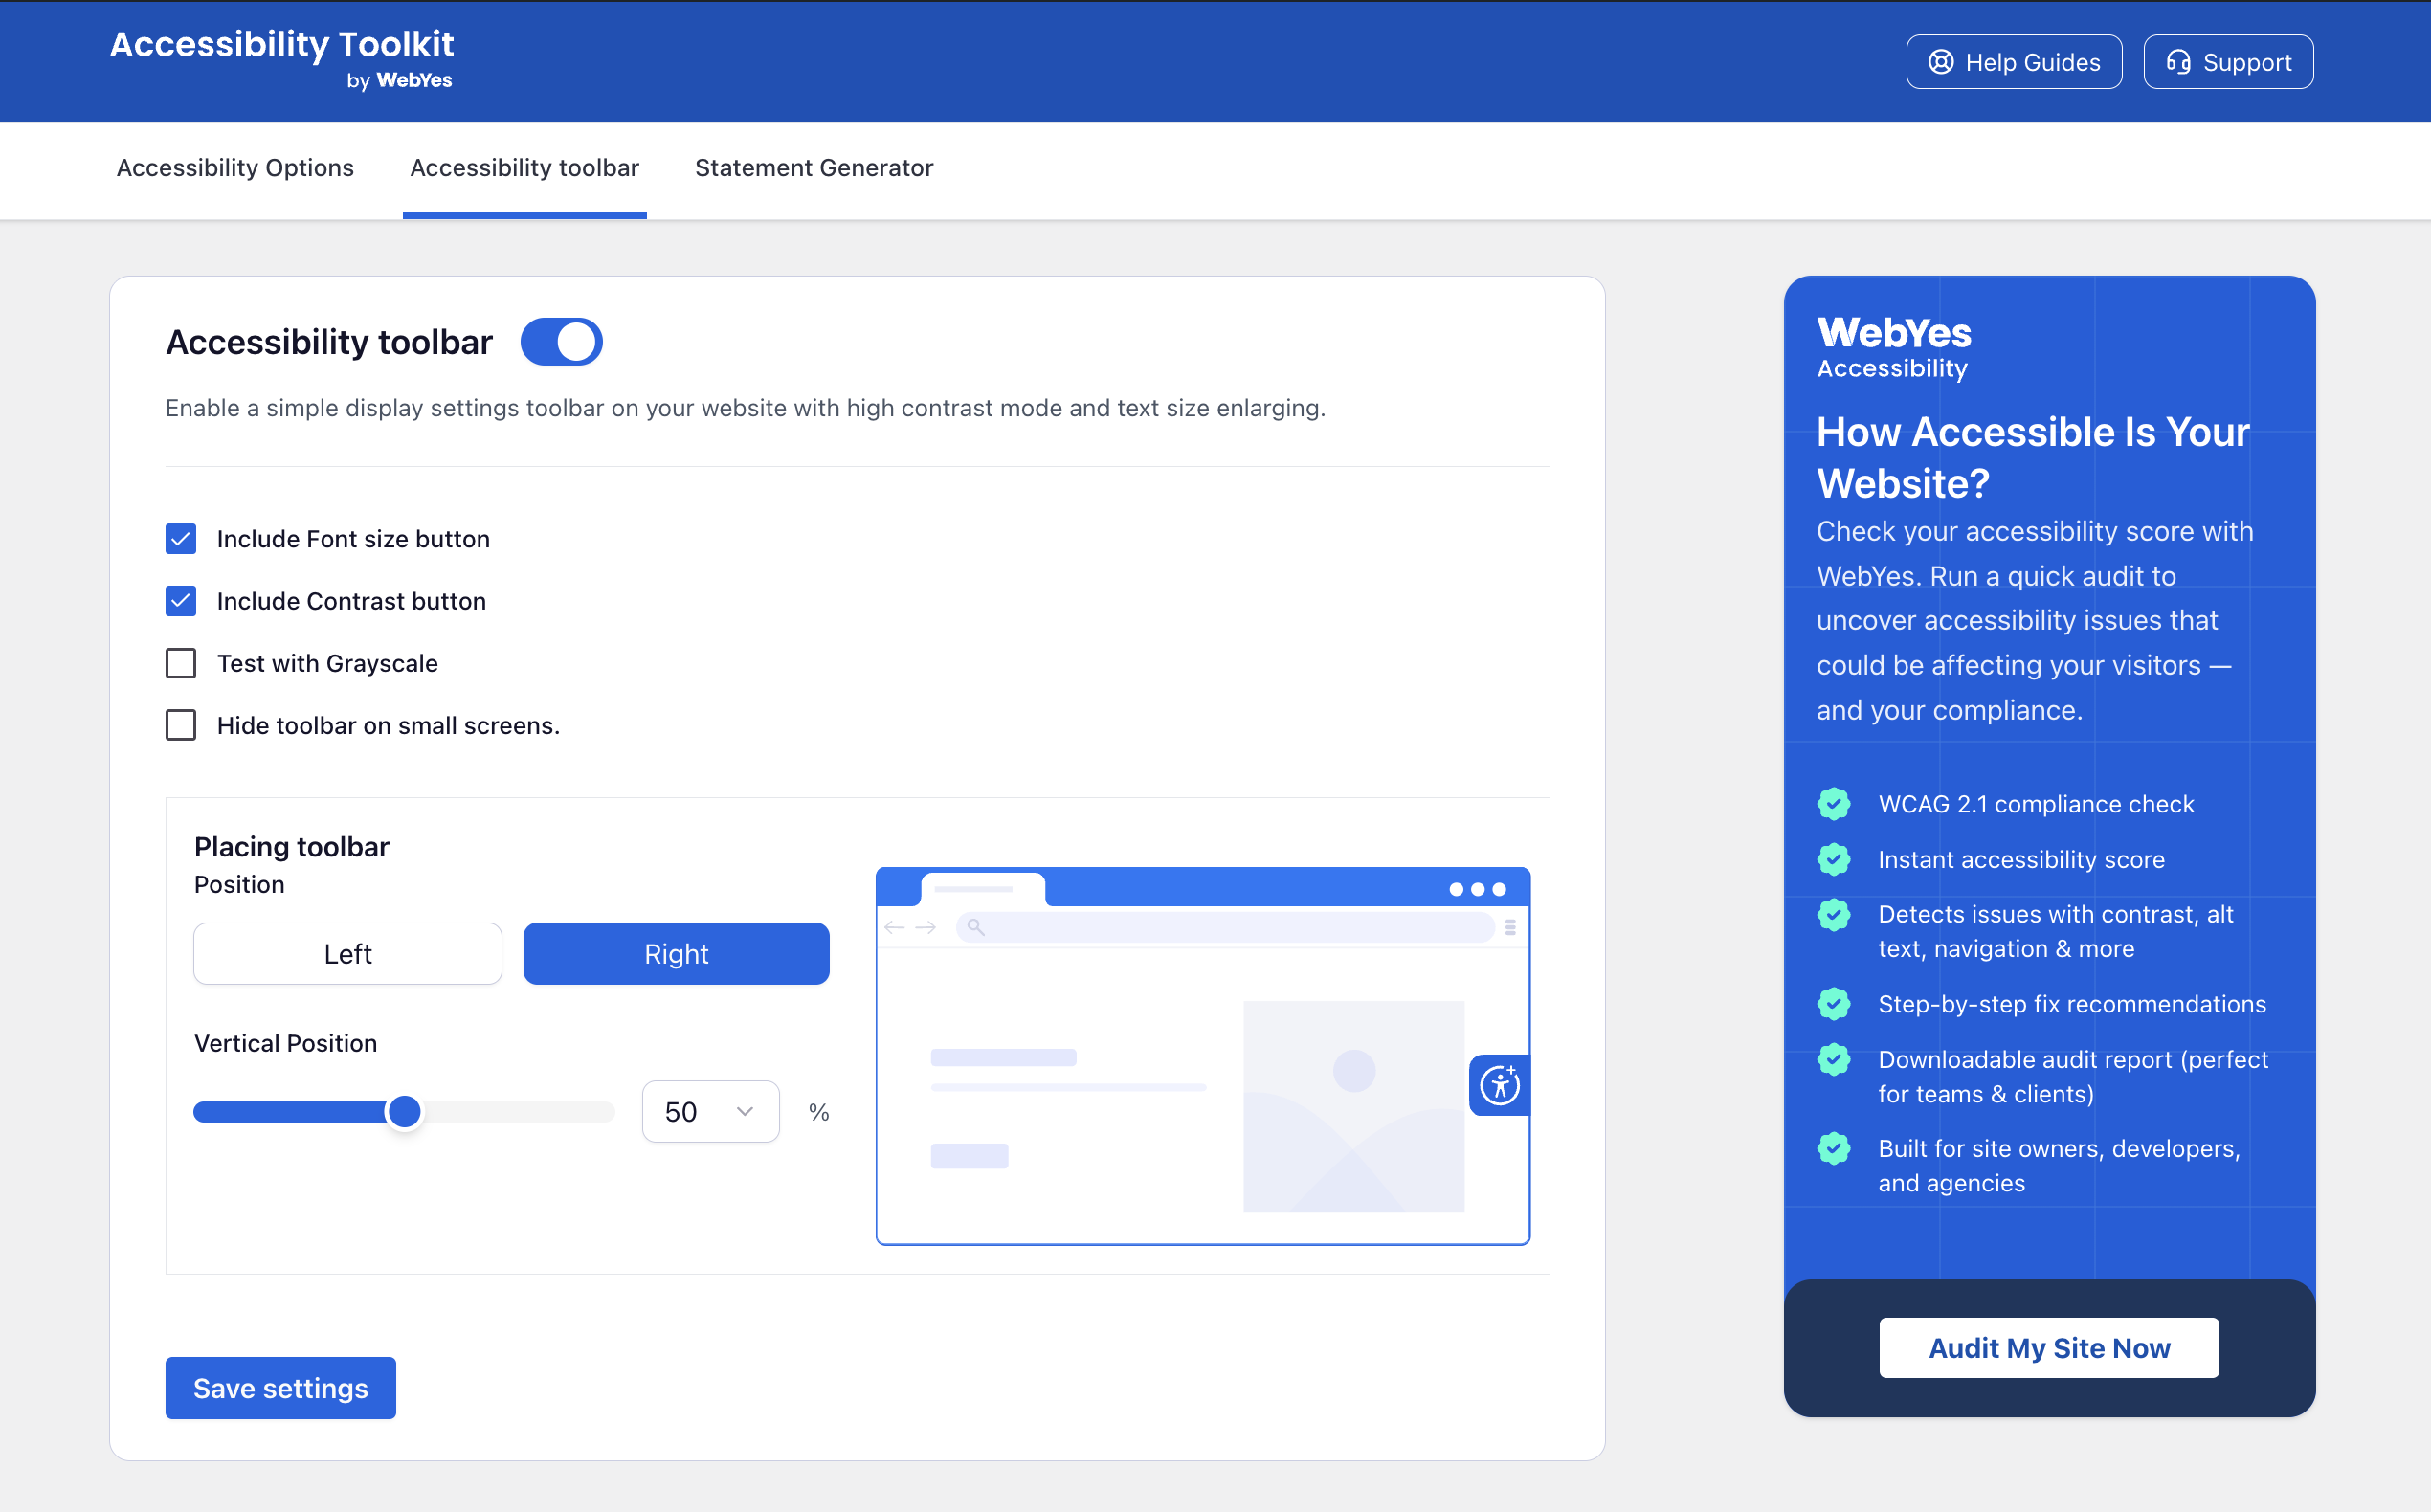Click the Support headset icon
Screen dimensions: 2431x1512
2176,61
